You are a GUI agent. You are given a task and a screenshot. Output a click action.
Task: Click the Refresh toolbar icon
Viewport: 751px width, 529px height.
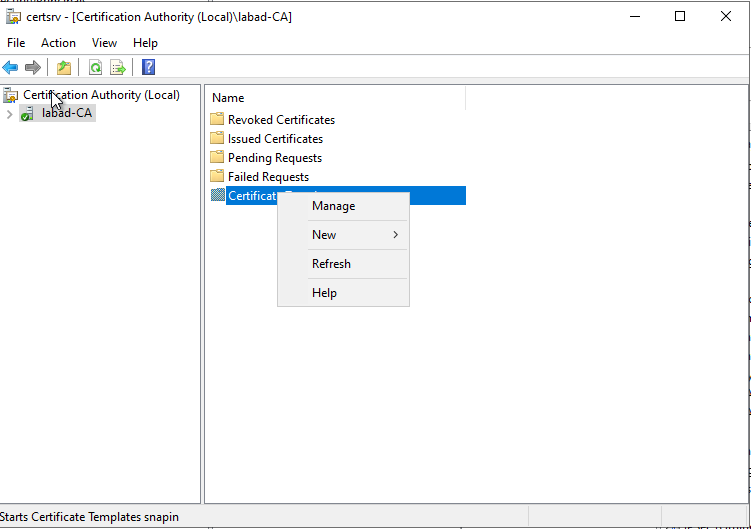(x=95, y=68)
